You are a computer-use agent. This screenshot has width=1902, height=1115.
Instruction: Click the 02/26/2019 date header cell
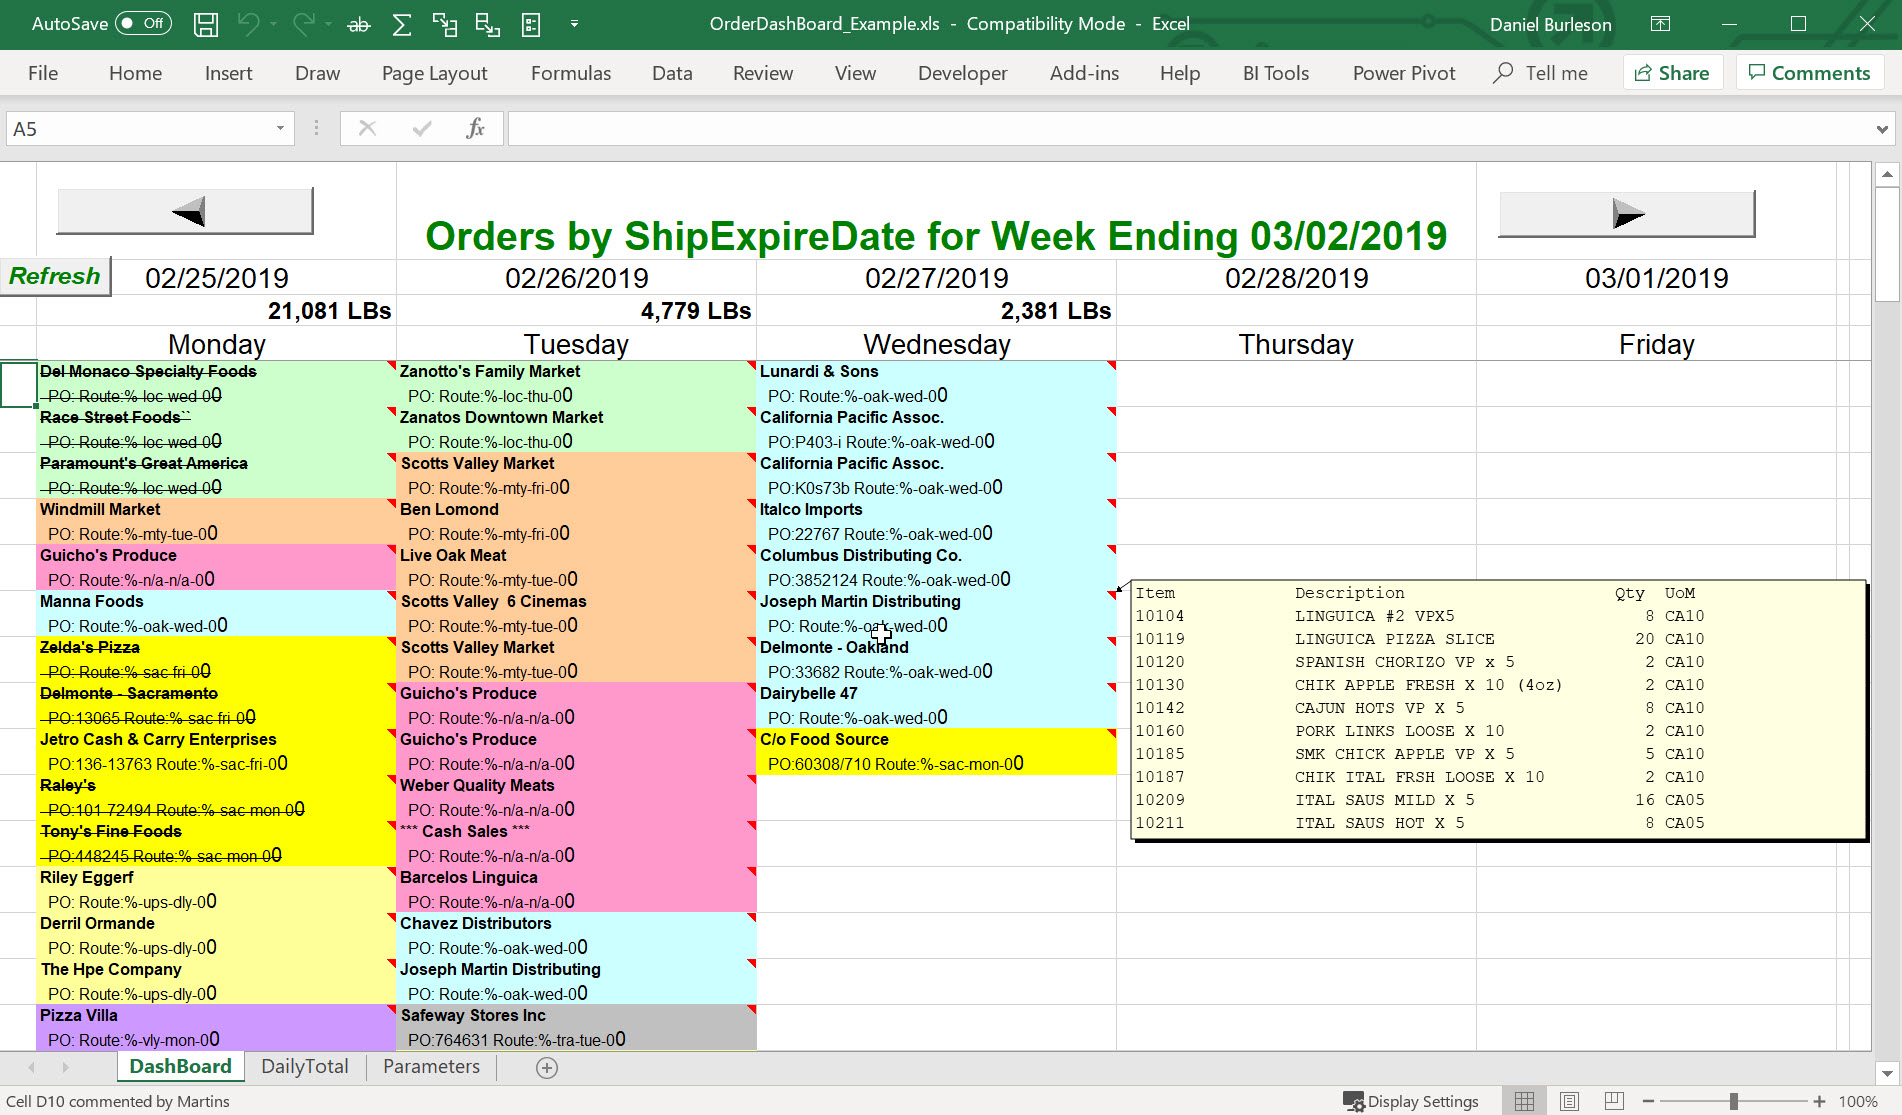[x=576, y=278]
